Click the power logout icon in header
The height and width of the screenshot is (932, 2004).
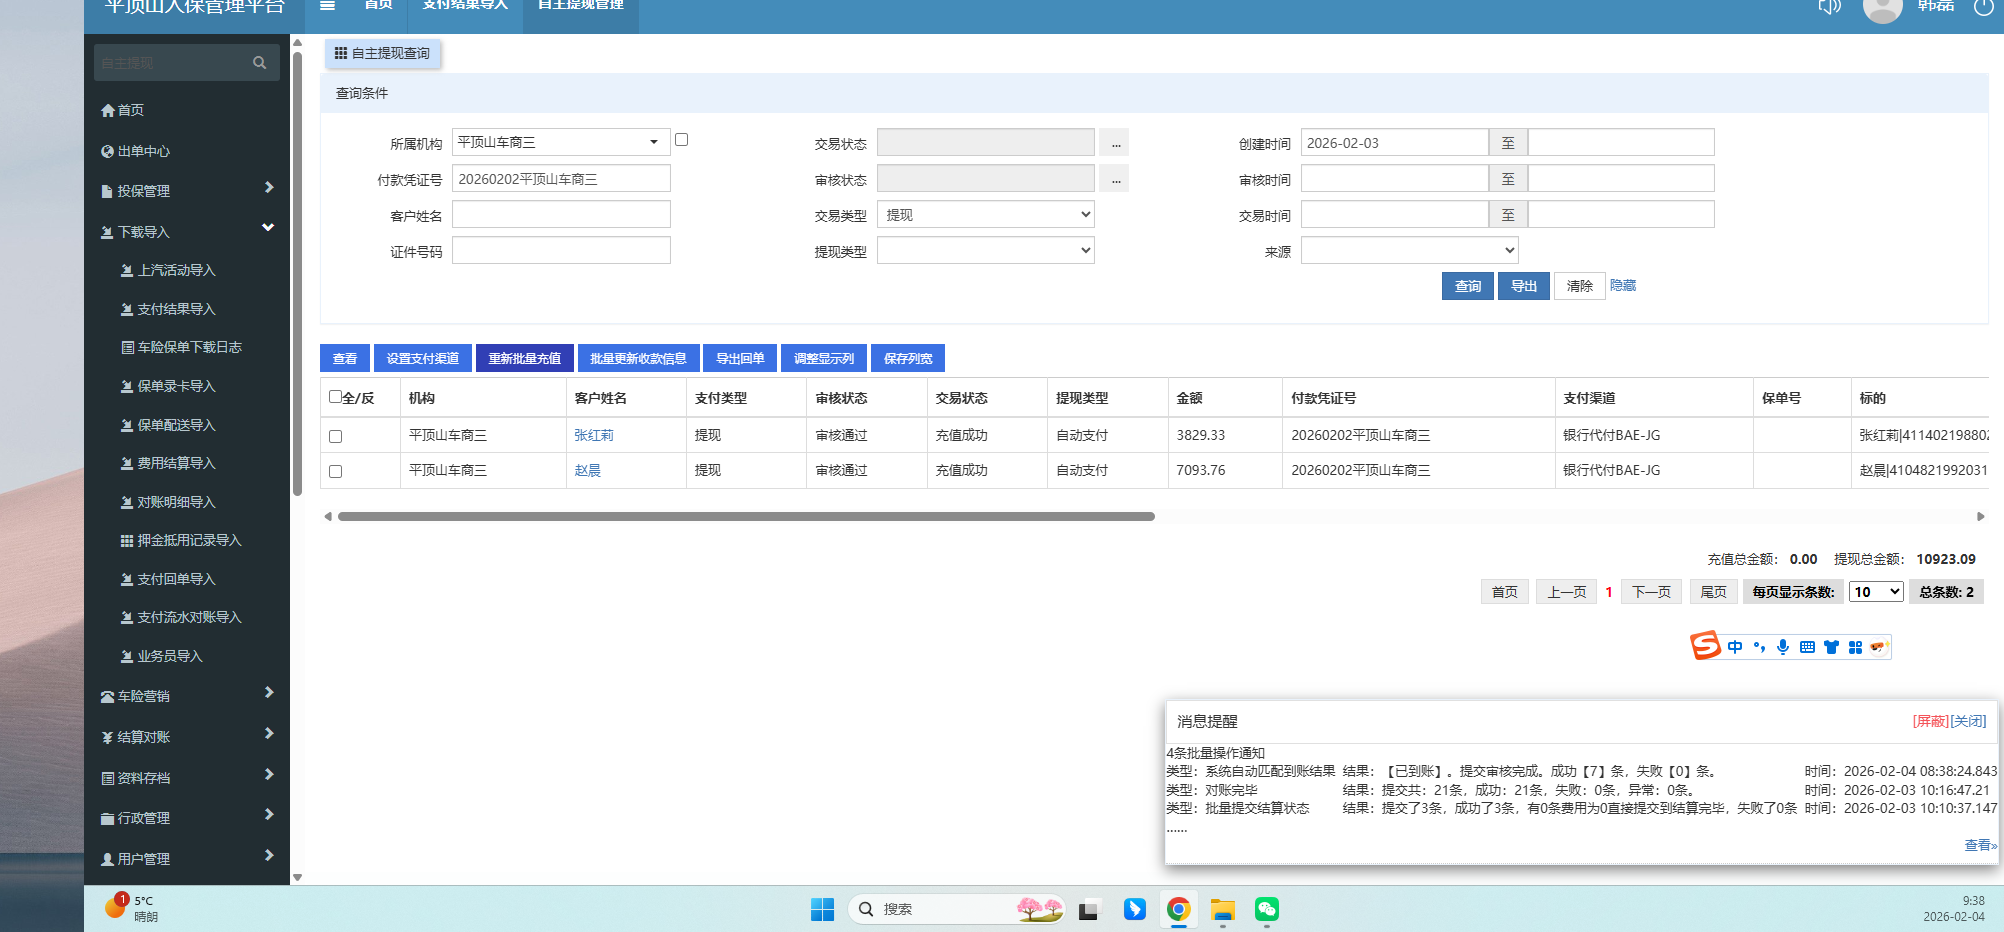coord(1984,8)
